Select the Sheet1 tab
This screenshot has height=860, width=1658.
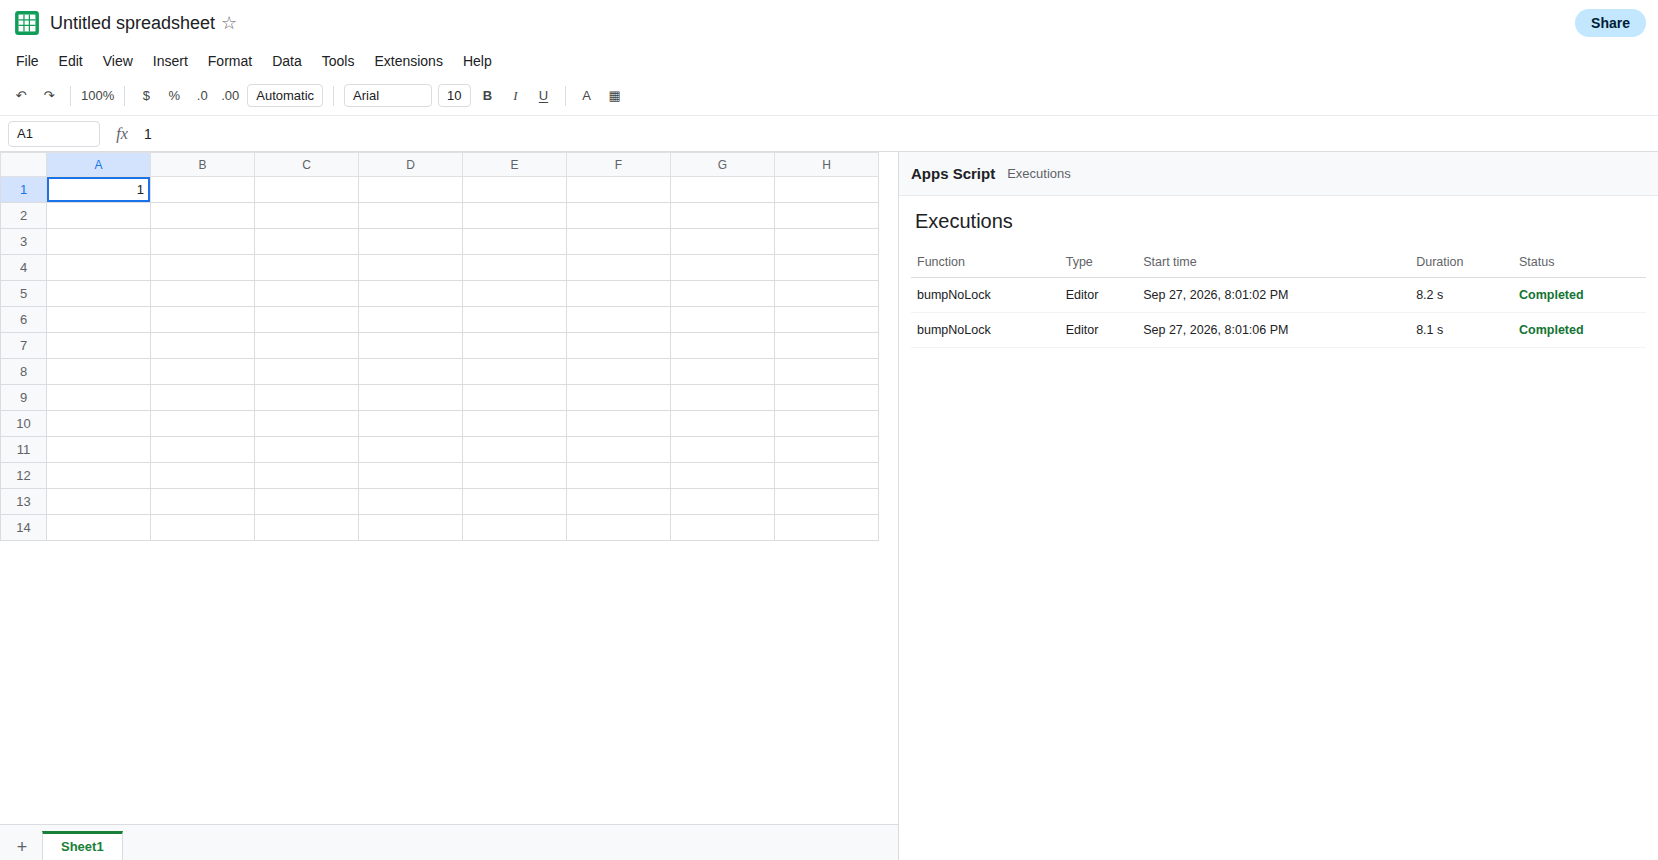[x=82, y=846]
